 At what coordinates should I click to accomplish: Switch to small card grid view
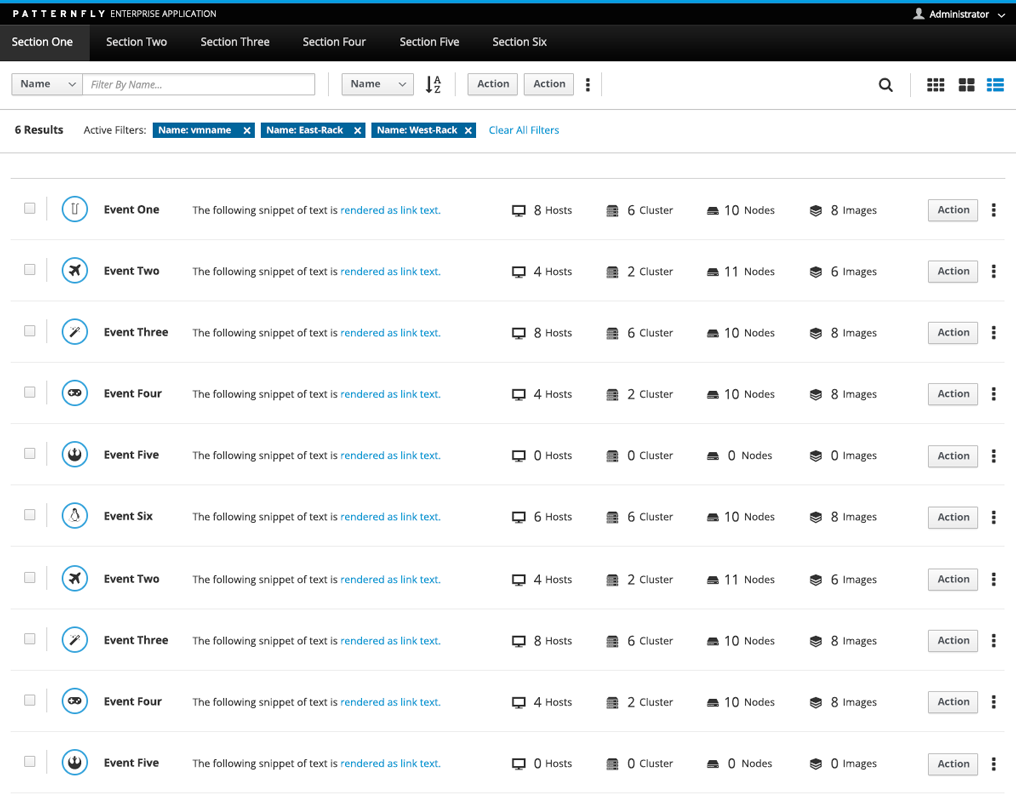click(935, 85)
